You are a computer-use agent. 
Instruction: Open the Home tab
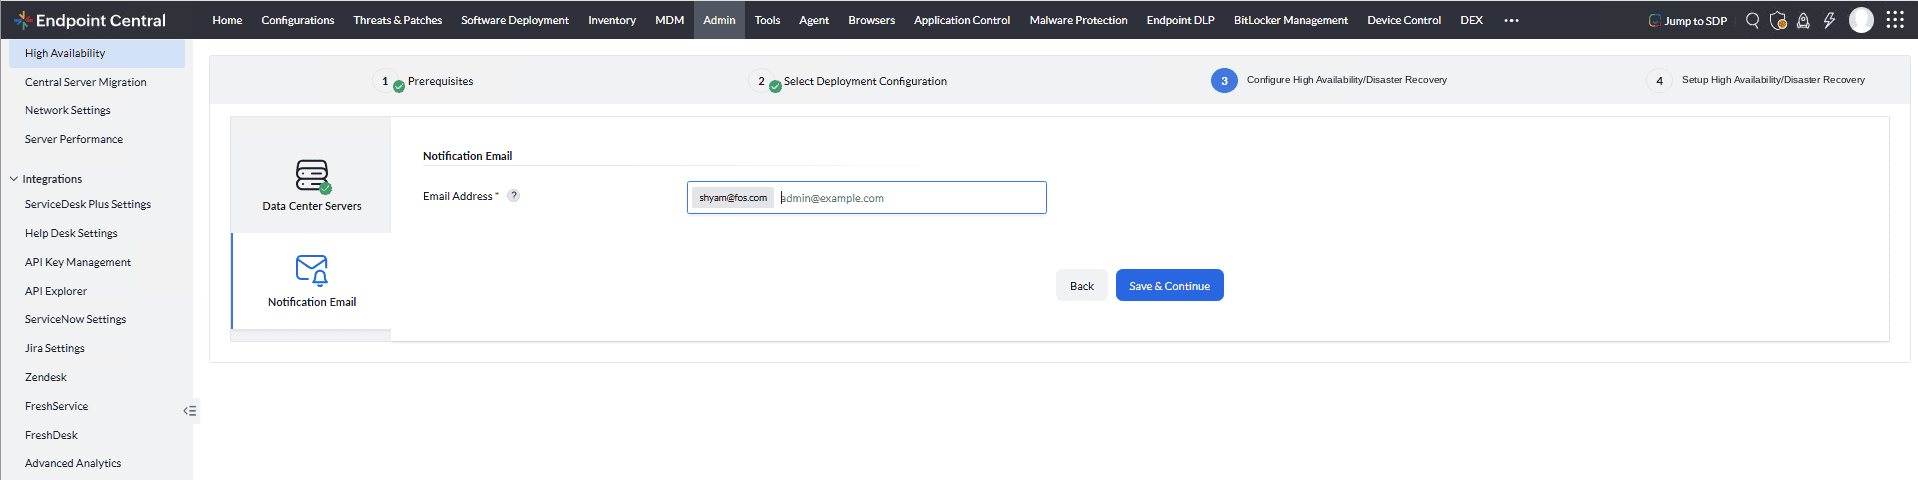click(227, 20)
